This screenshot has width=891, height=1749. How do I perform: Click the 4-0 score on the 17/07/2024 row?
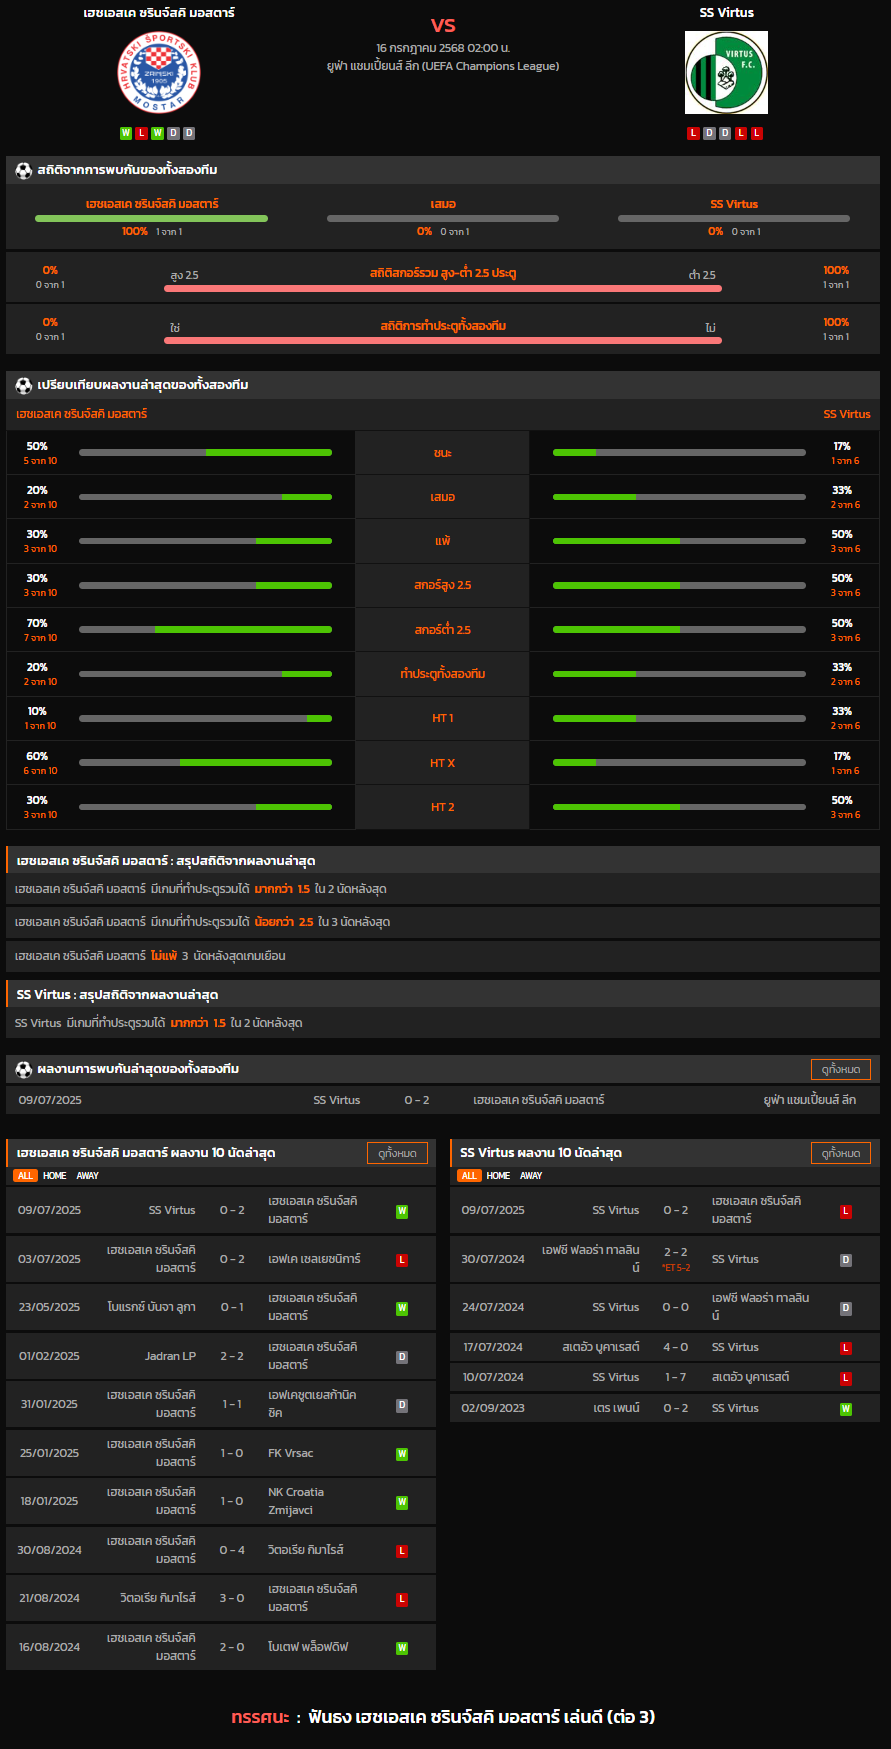pos(676,1347)
